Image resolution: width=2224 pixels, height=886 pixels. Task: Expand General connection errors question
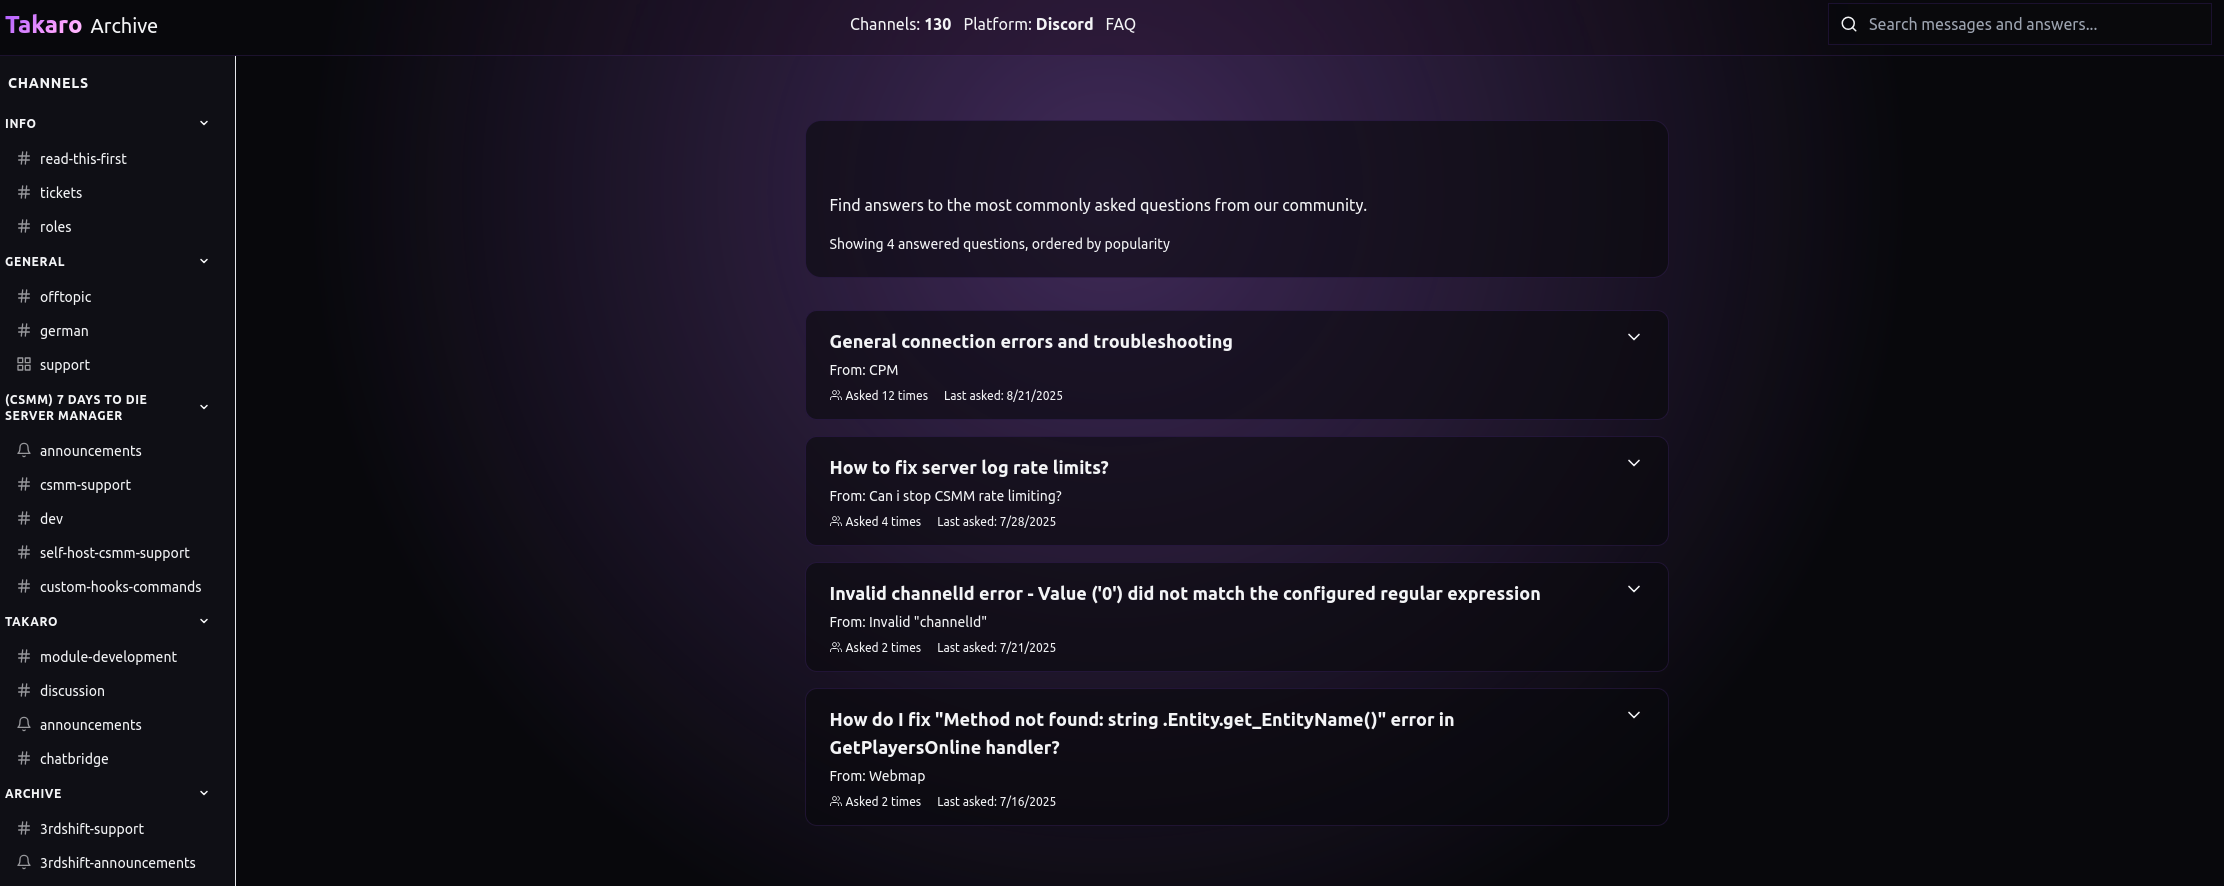pyautogui.click(x=1633, y=337)
